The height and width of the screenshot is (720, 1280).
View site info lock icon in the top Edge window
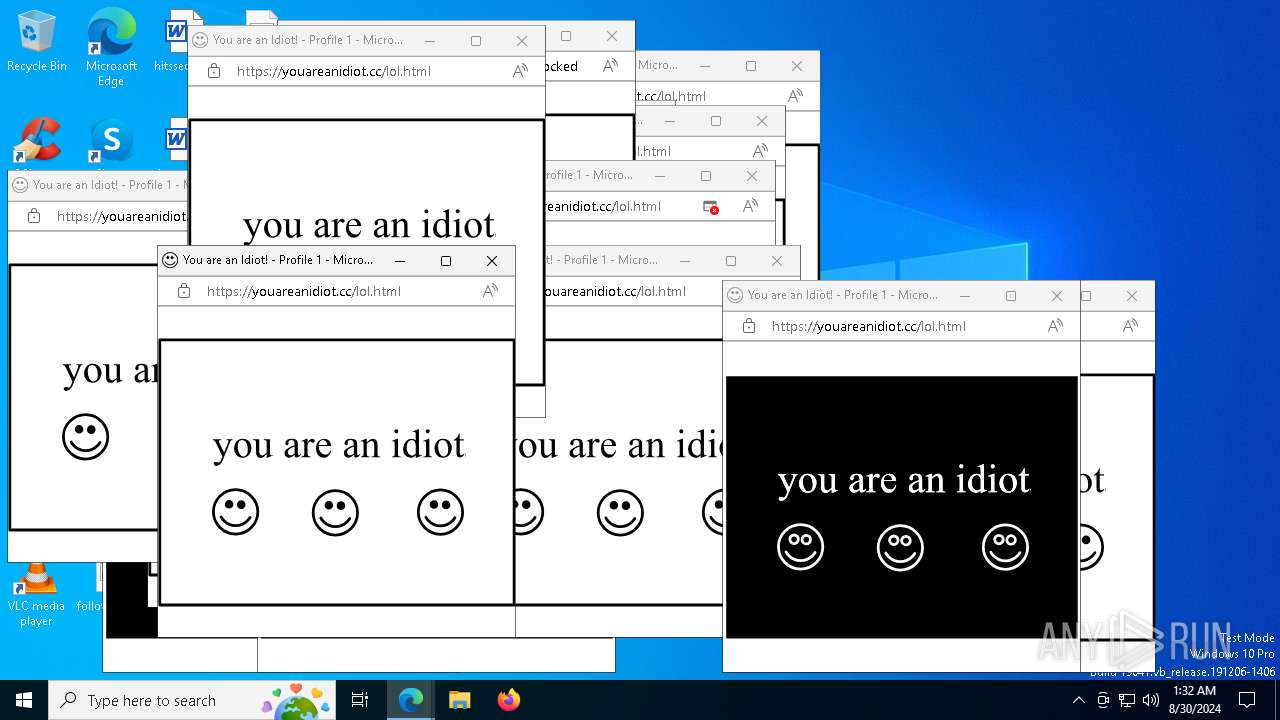coord(213,71)
